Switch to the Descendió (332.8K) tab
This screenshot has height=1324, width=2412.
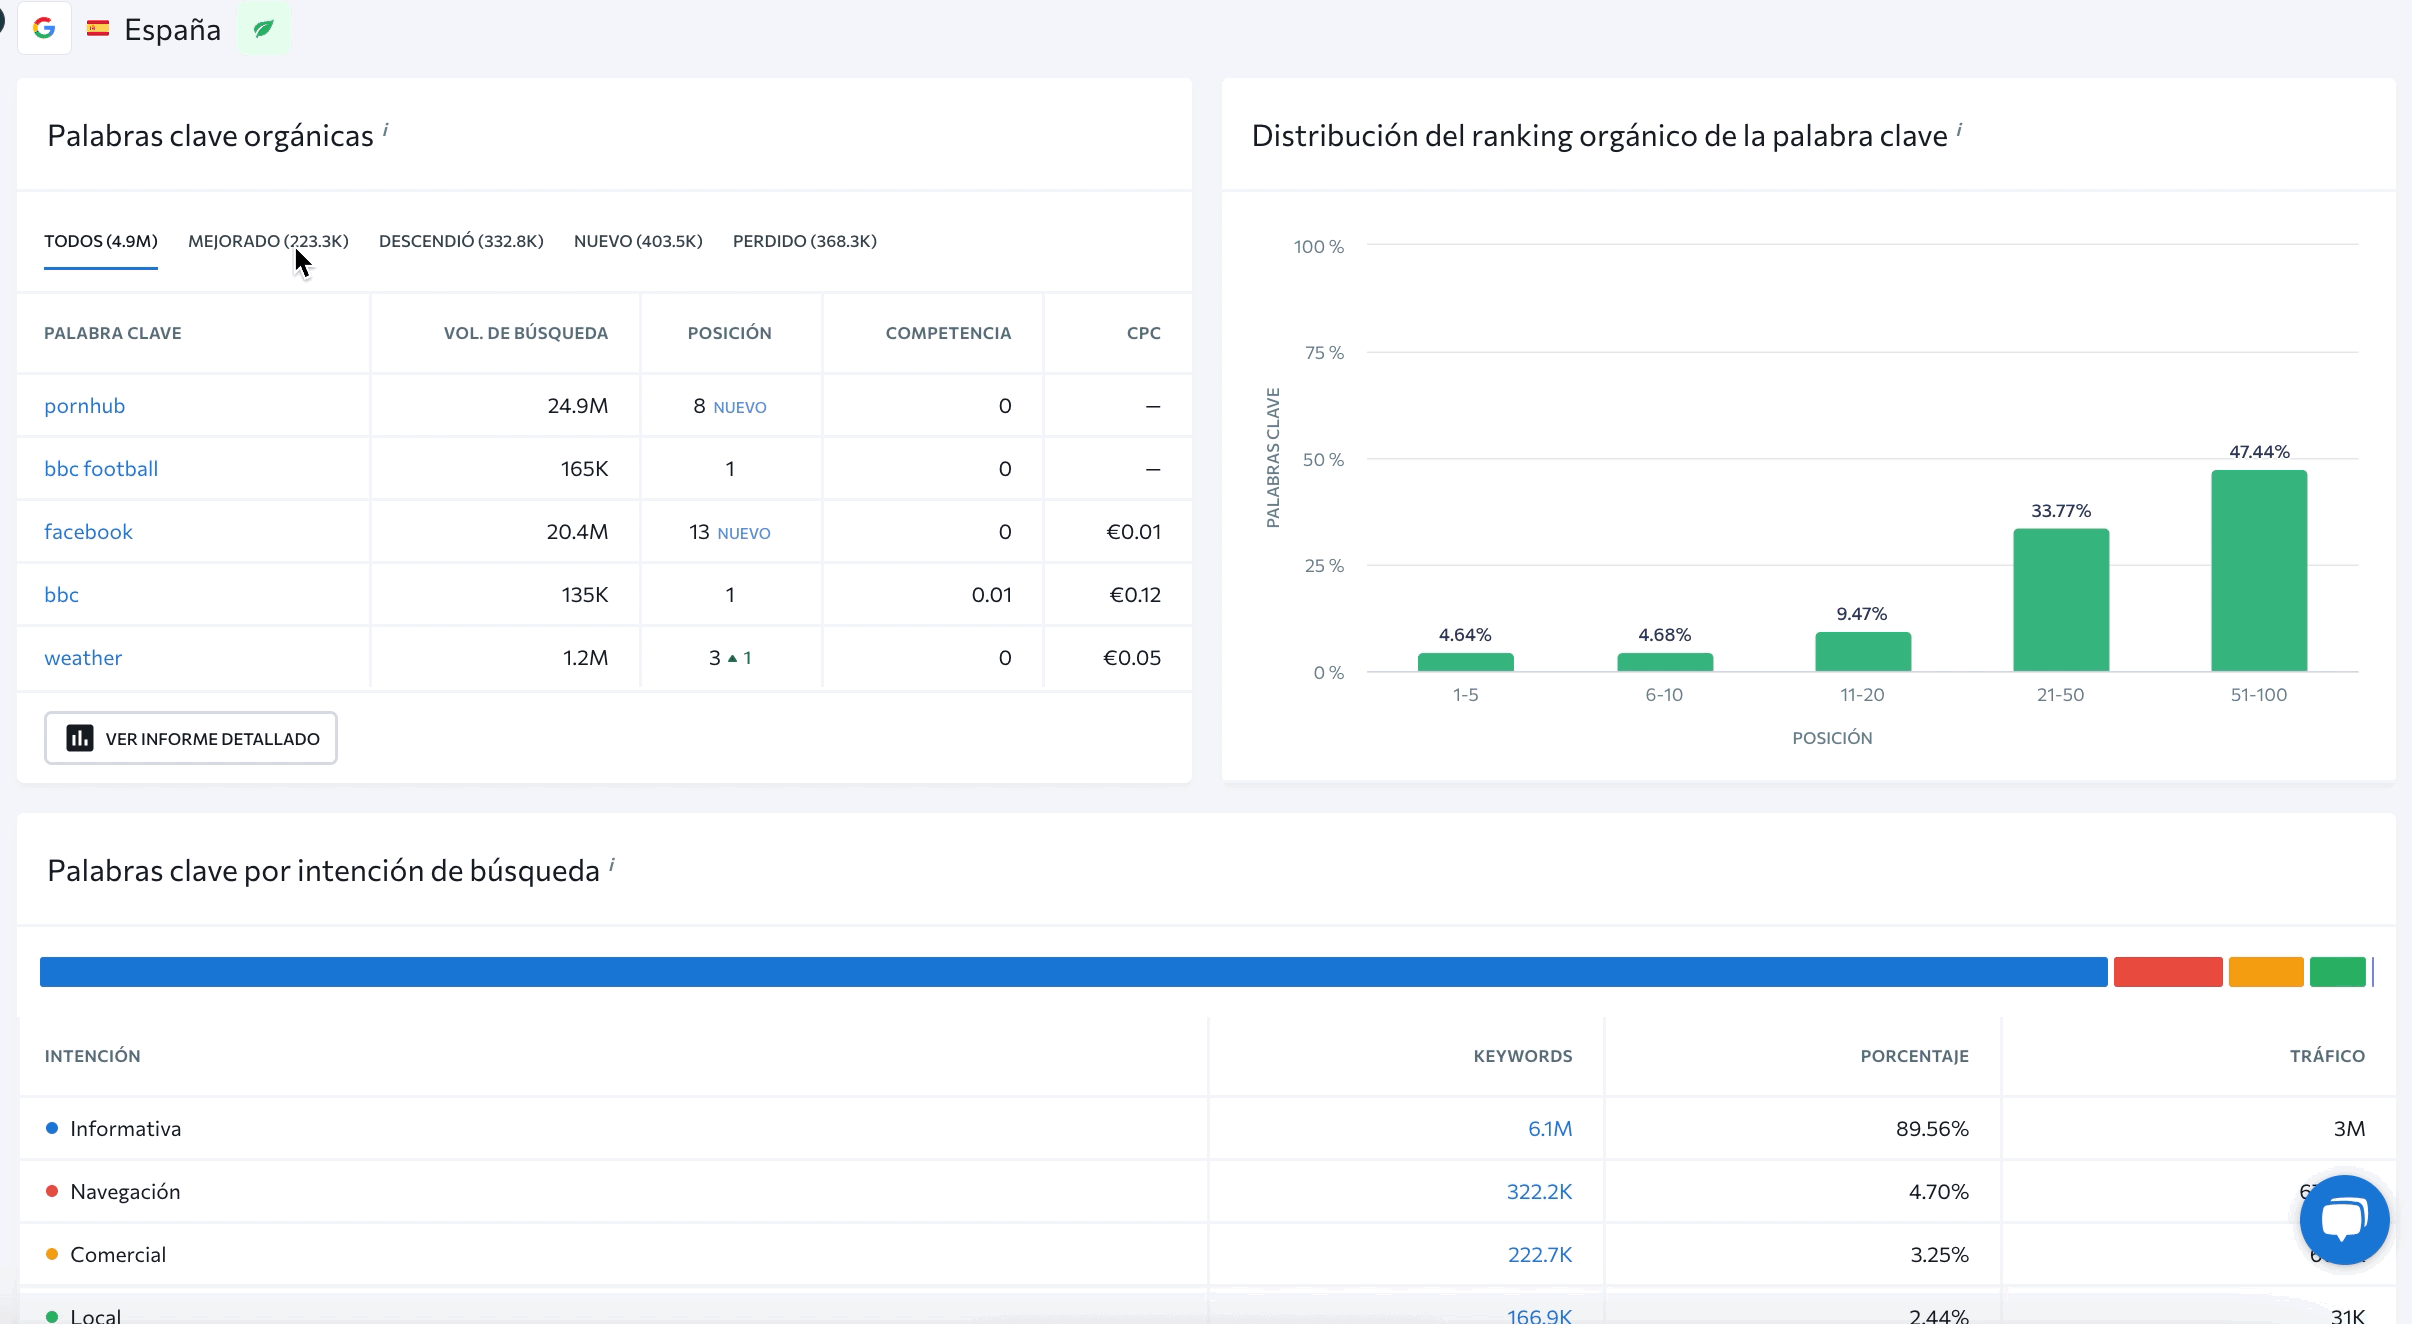(x=461, y=241)
